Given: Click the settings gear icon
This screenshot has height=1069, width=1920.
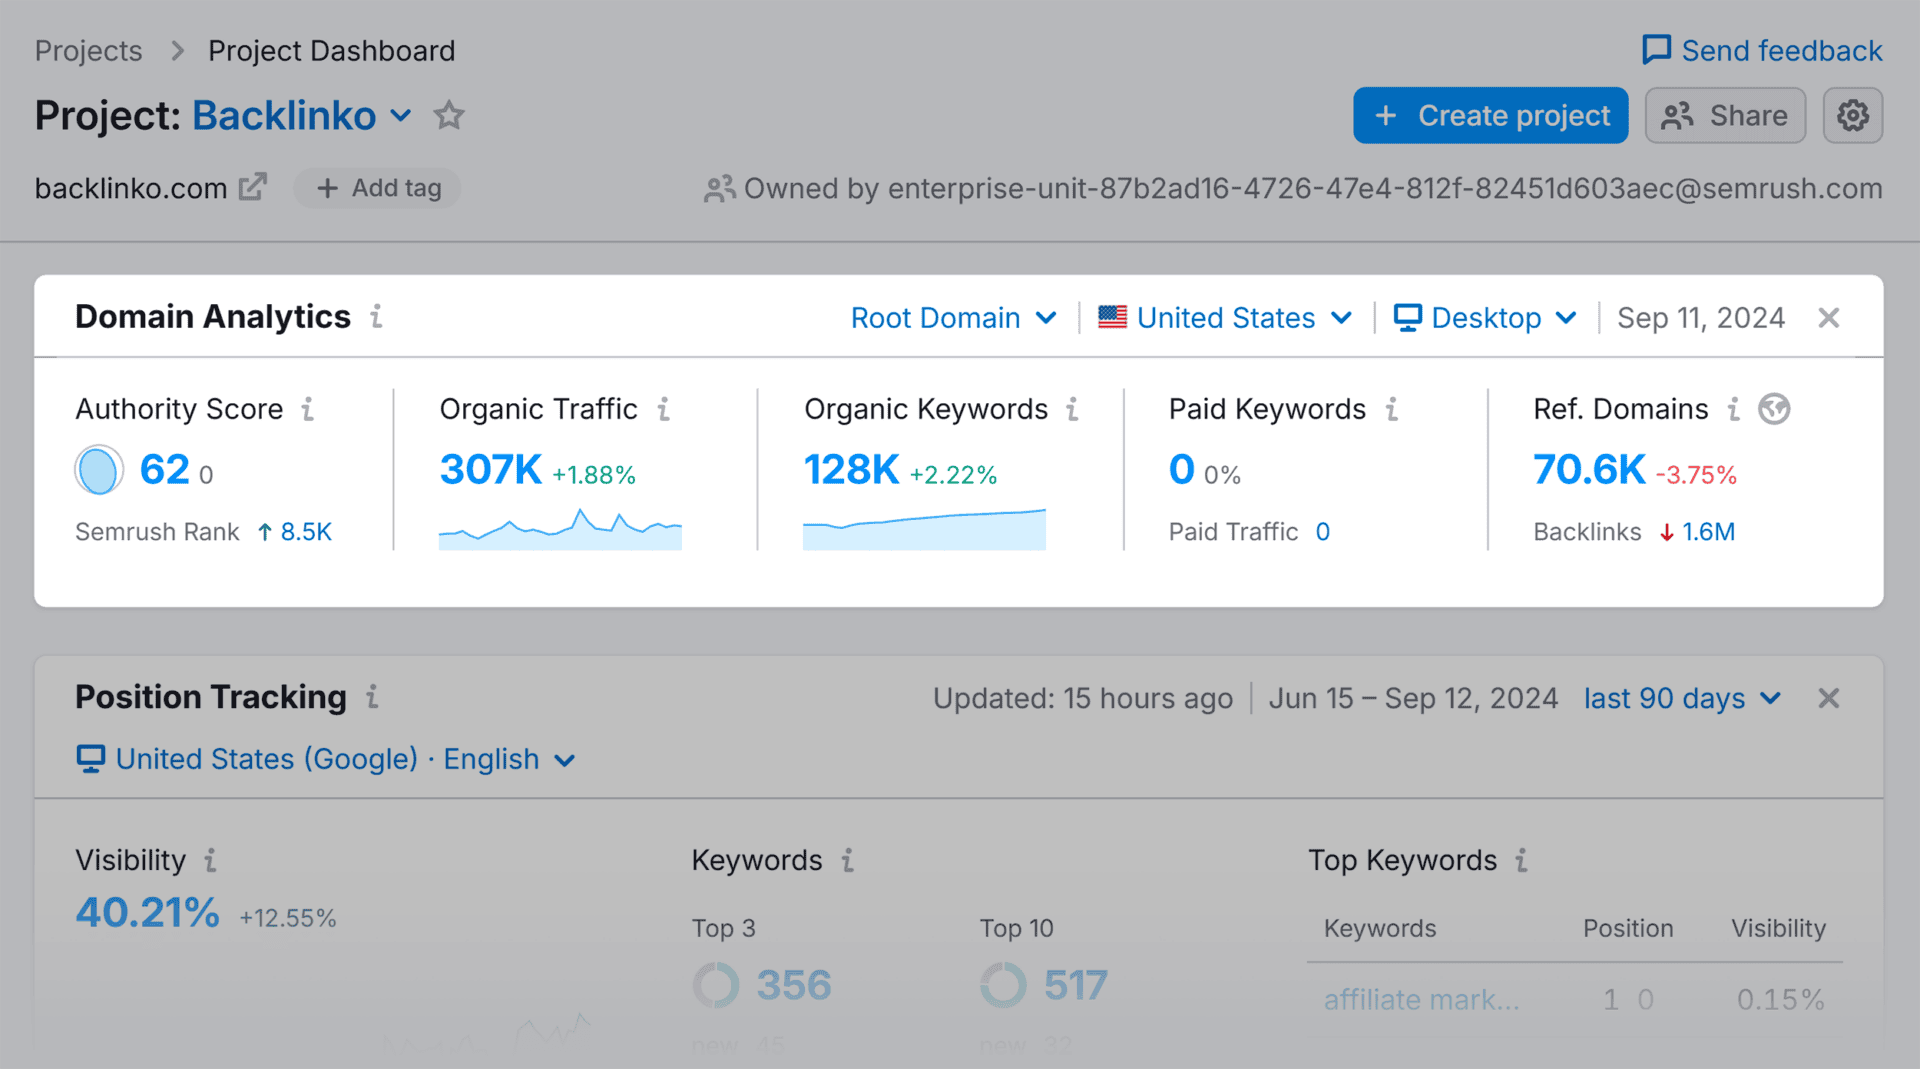Looking at the screenshot, I should tap(1853, 115).
